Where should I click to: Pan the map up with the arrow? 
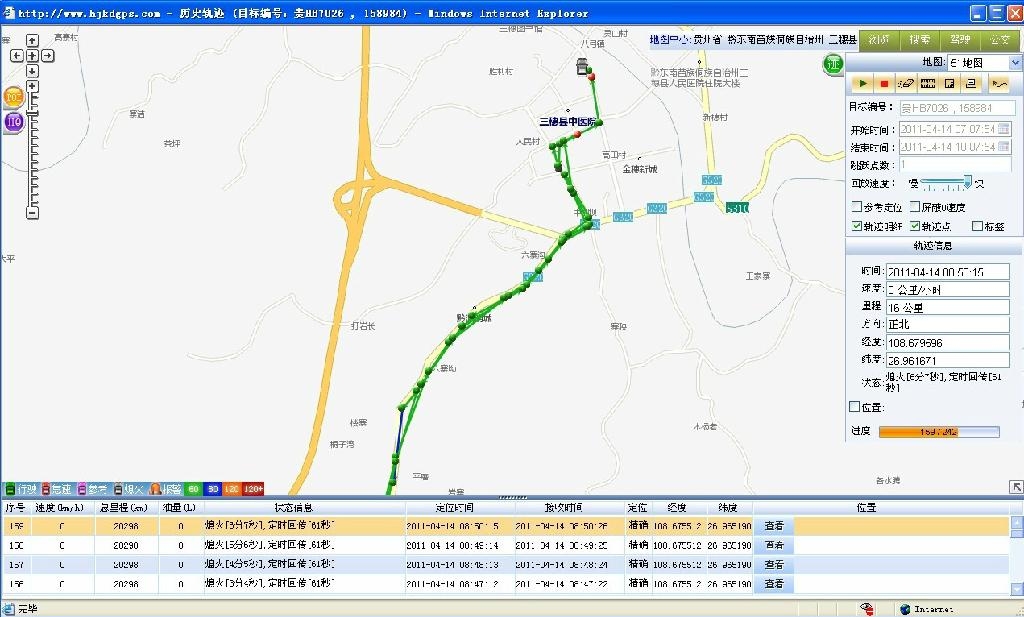tap(32, 40)
